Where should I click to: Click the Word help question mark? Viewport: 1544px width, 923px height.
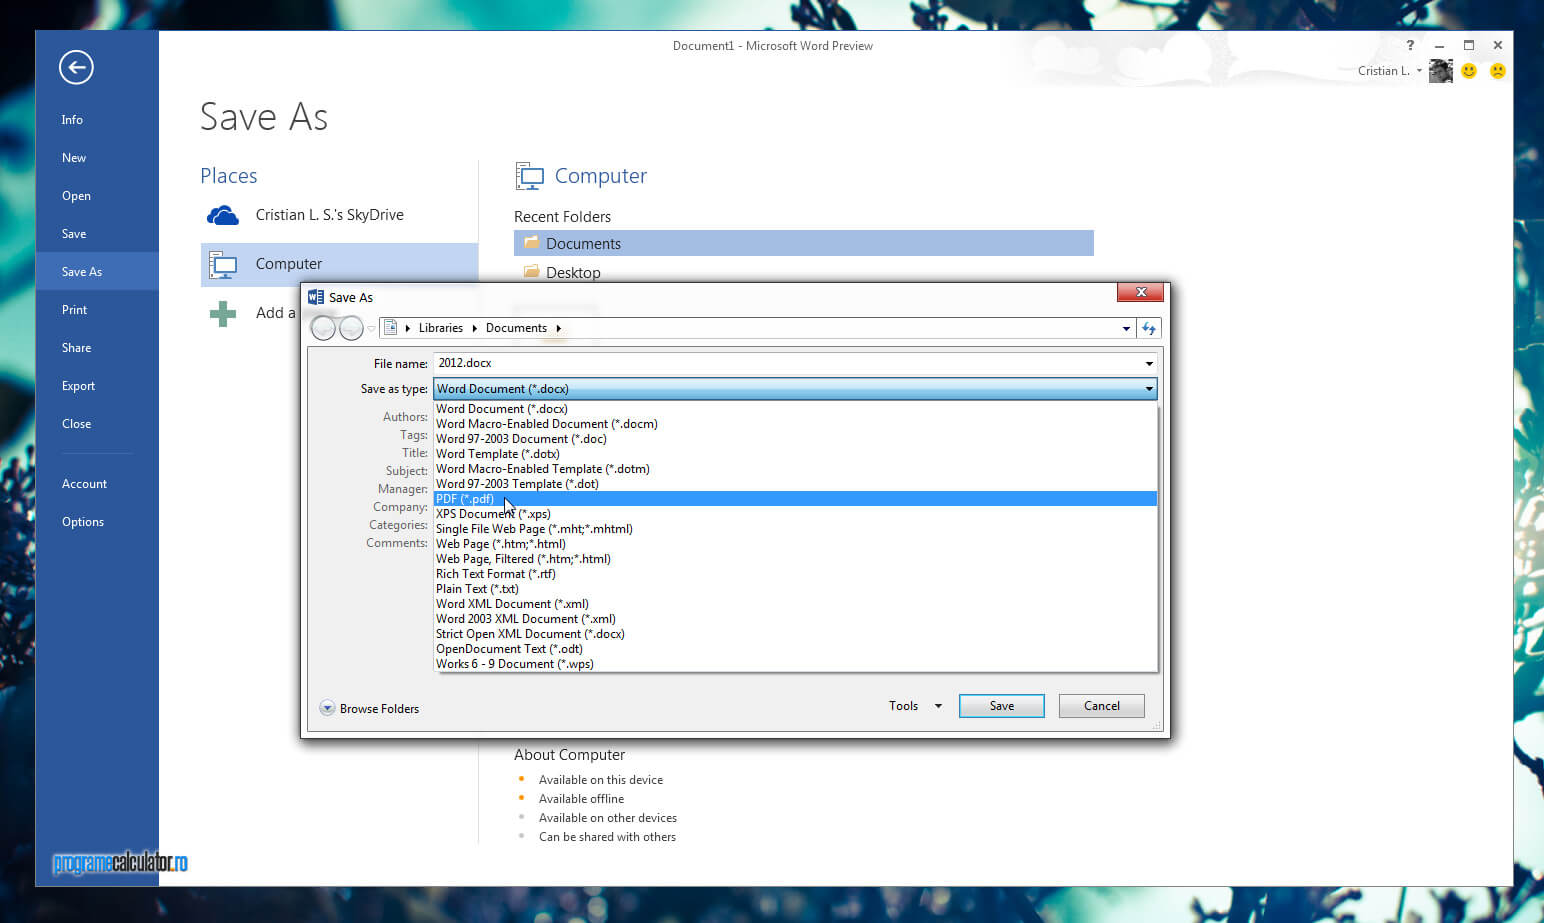tap(1410, 45)
